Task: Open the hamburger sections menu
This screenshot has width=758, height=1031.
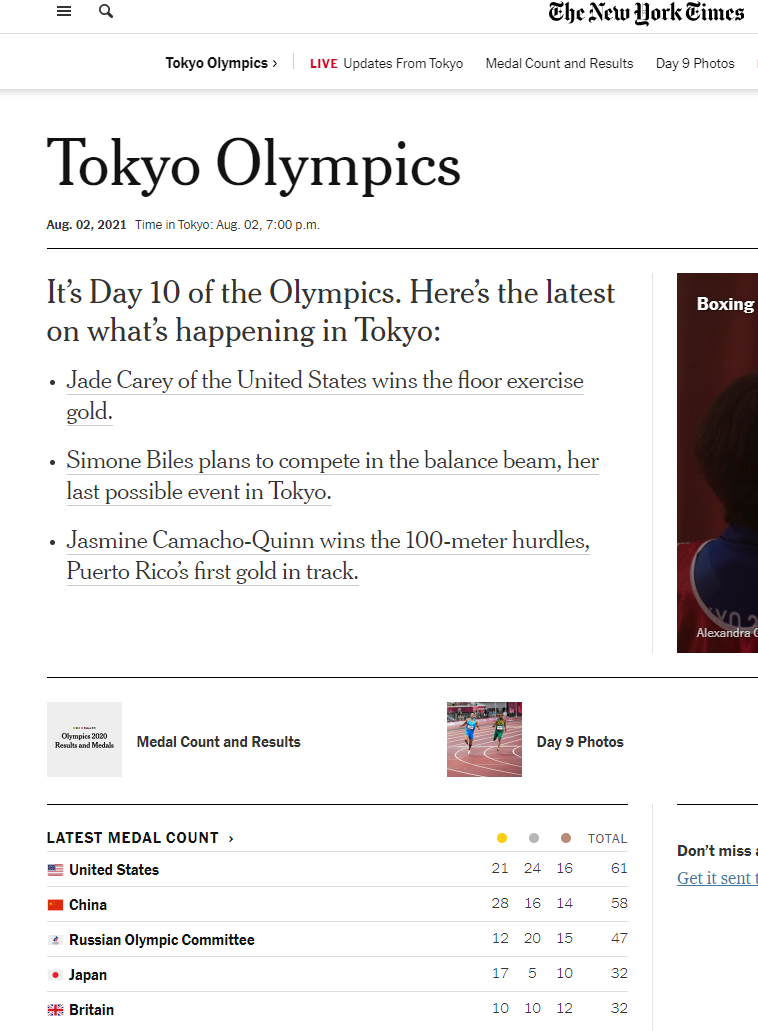Action: (x=64, y=11)
